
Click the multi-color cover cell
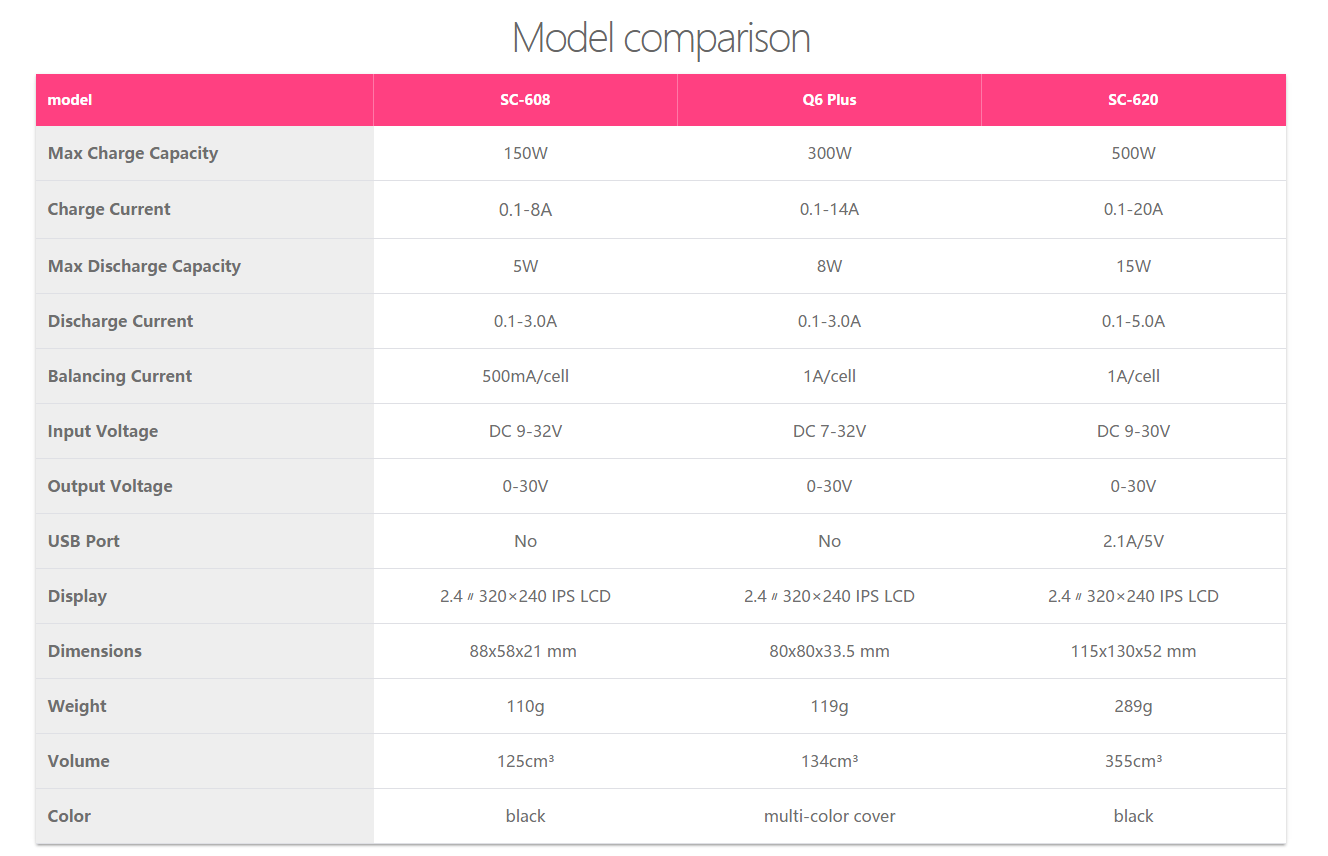pyautogui.click(x=829, y=816)
